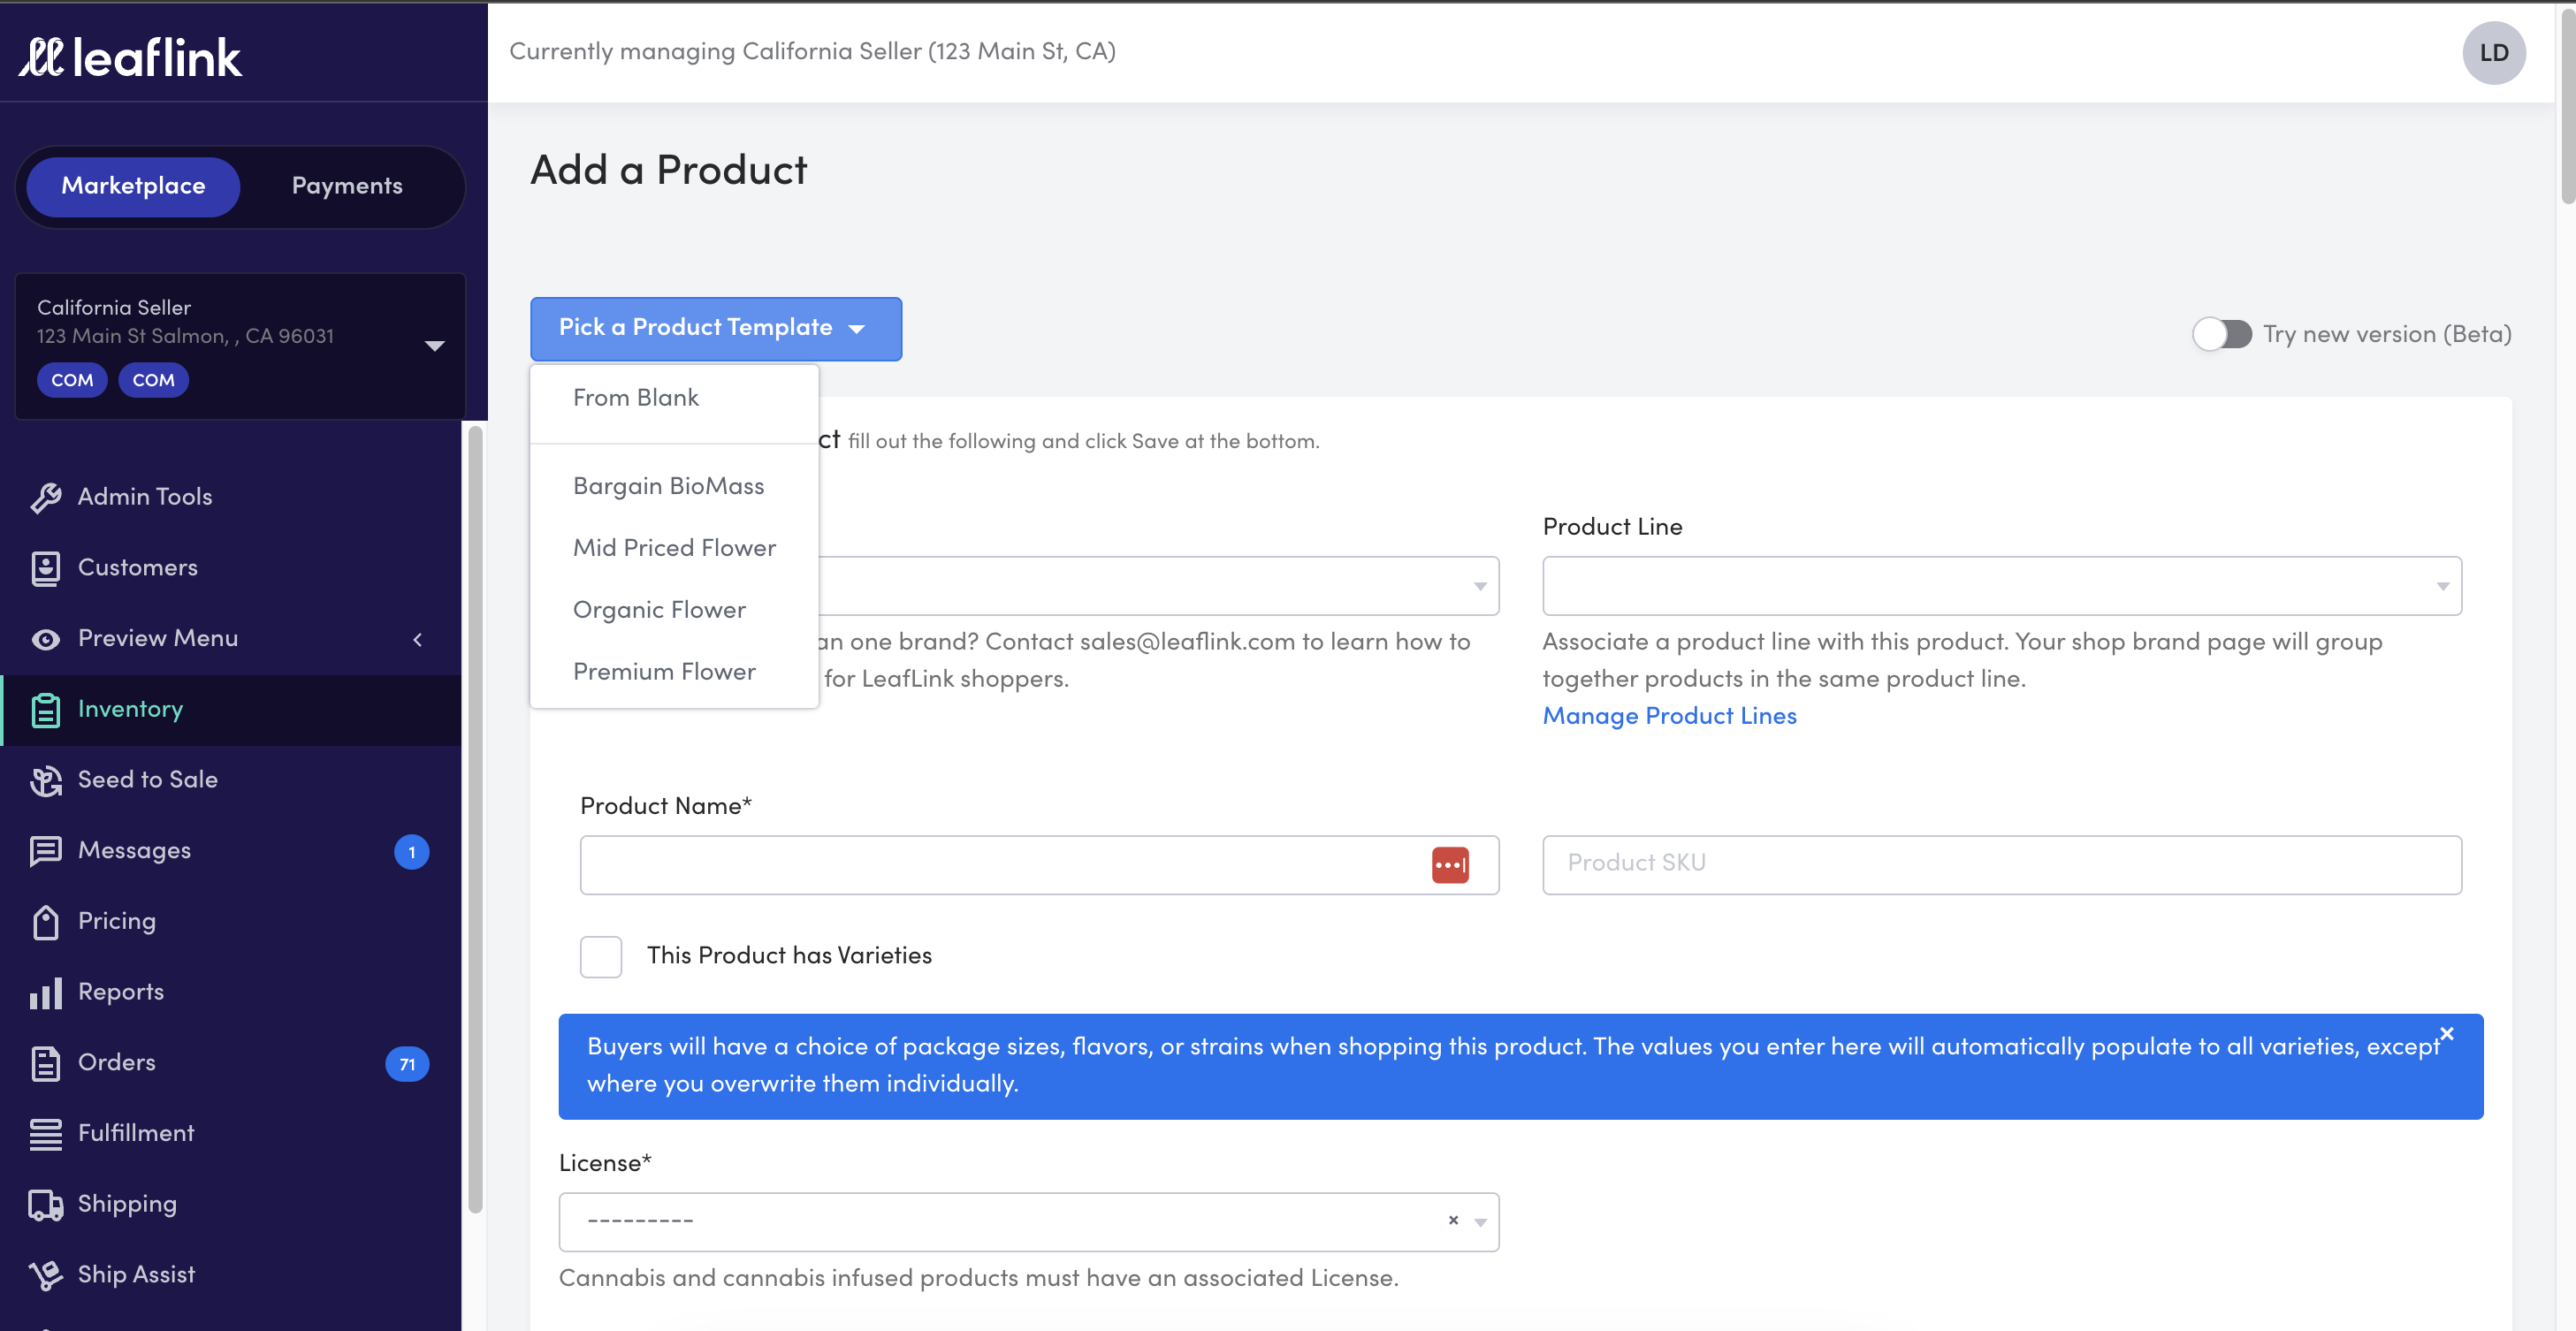Collapse the Pick a Product Template dropdown
Screen dimensions: 2576x1331
(716, 328)
